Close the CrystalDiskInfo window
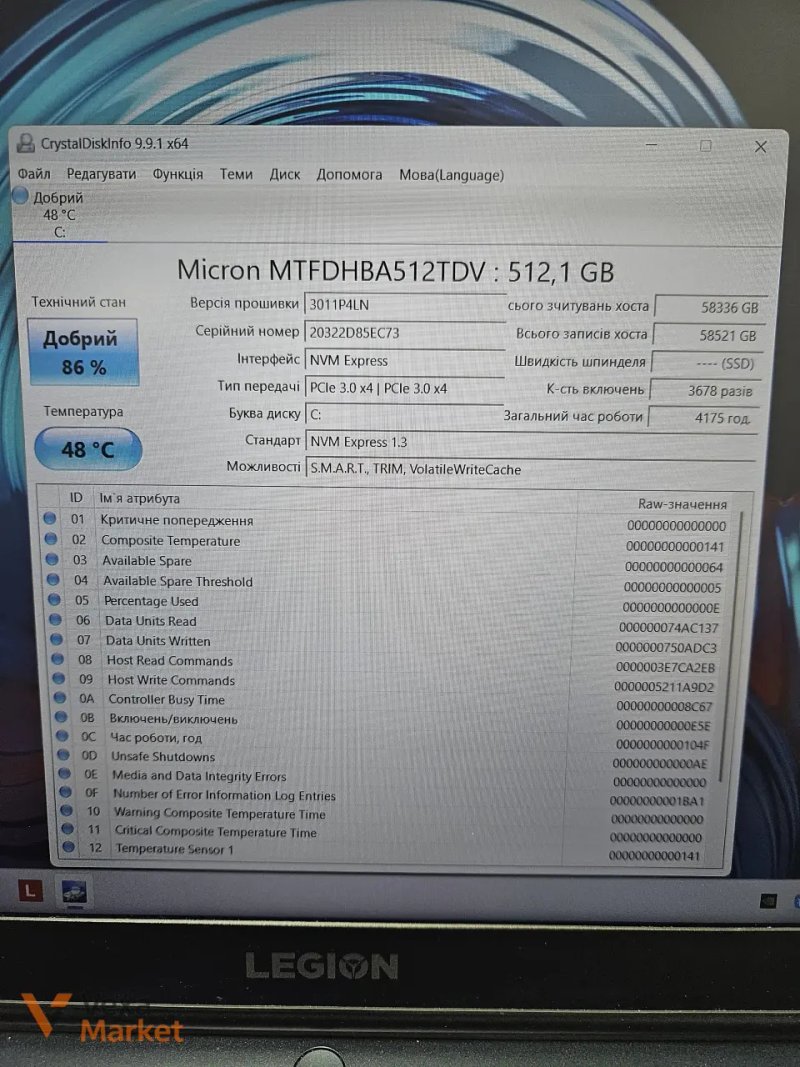The image size is (800, 1067). (x=761, y=146)
